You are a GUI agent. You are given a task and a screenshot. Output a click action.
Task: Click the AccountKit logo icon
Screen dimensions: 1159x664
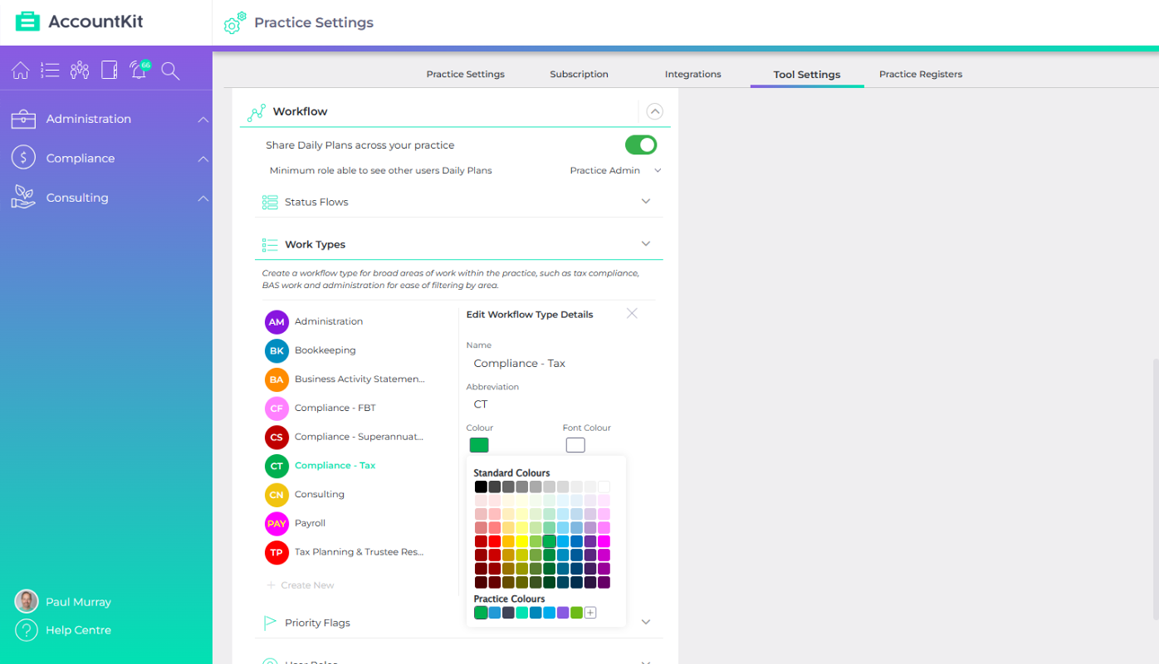tap(27, 21)
